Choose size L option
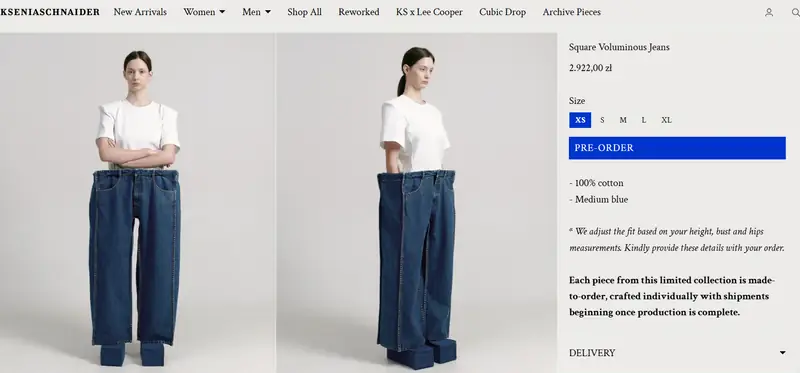This screenshot has width=800, height=373. click(644, 120)
